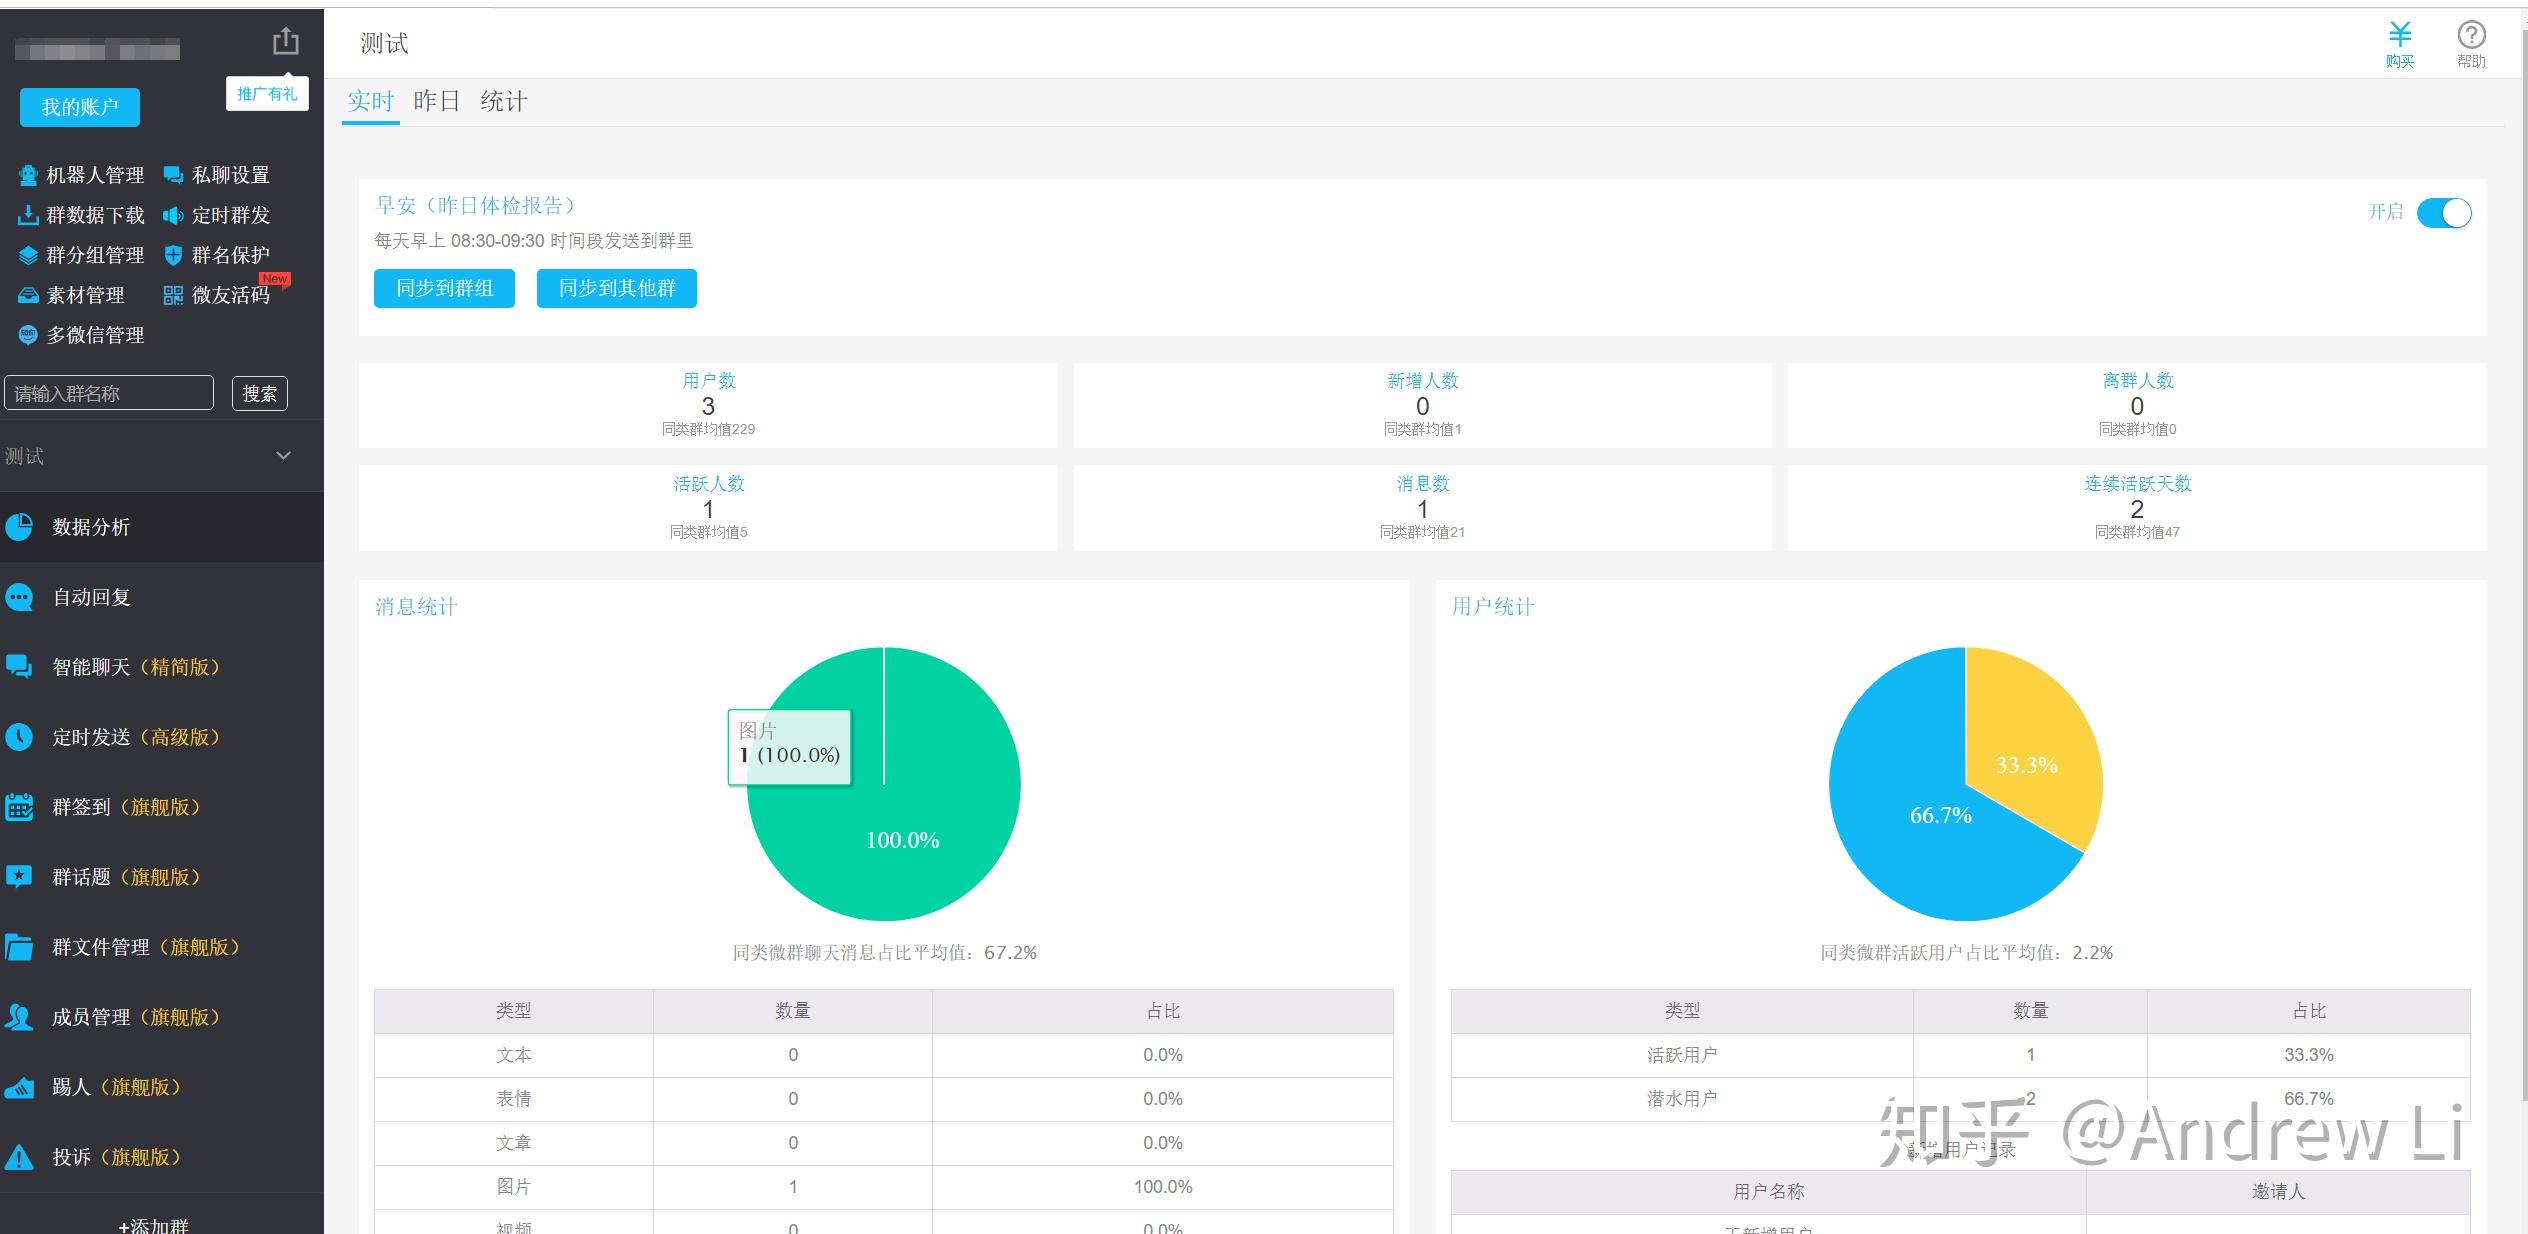Click the 文本 row in message table
Viewport: 2528px width, 1234px height.
click(x=883, y=1055)
